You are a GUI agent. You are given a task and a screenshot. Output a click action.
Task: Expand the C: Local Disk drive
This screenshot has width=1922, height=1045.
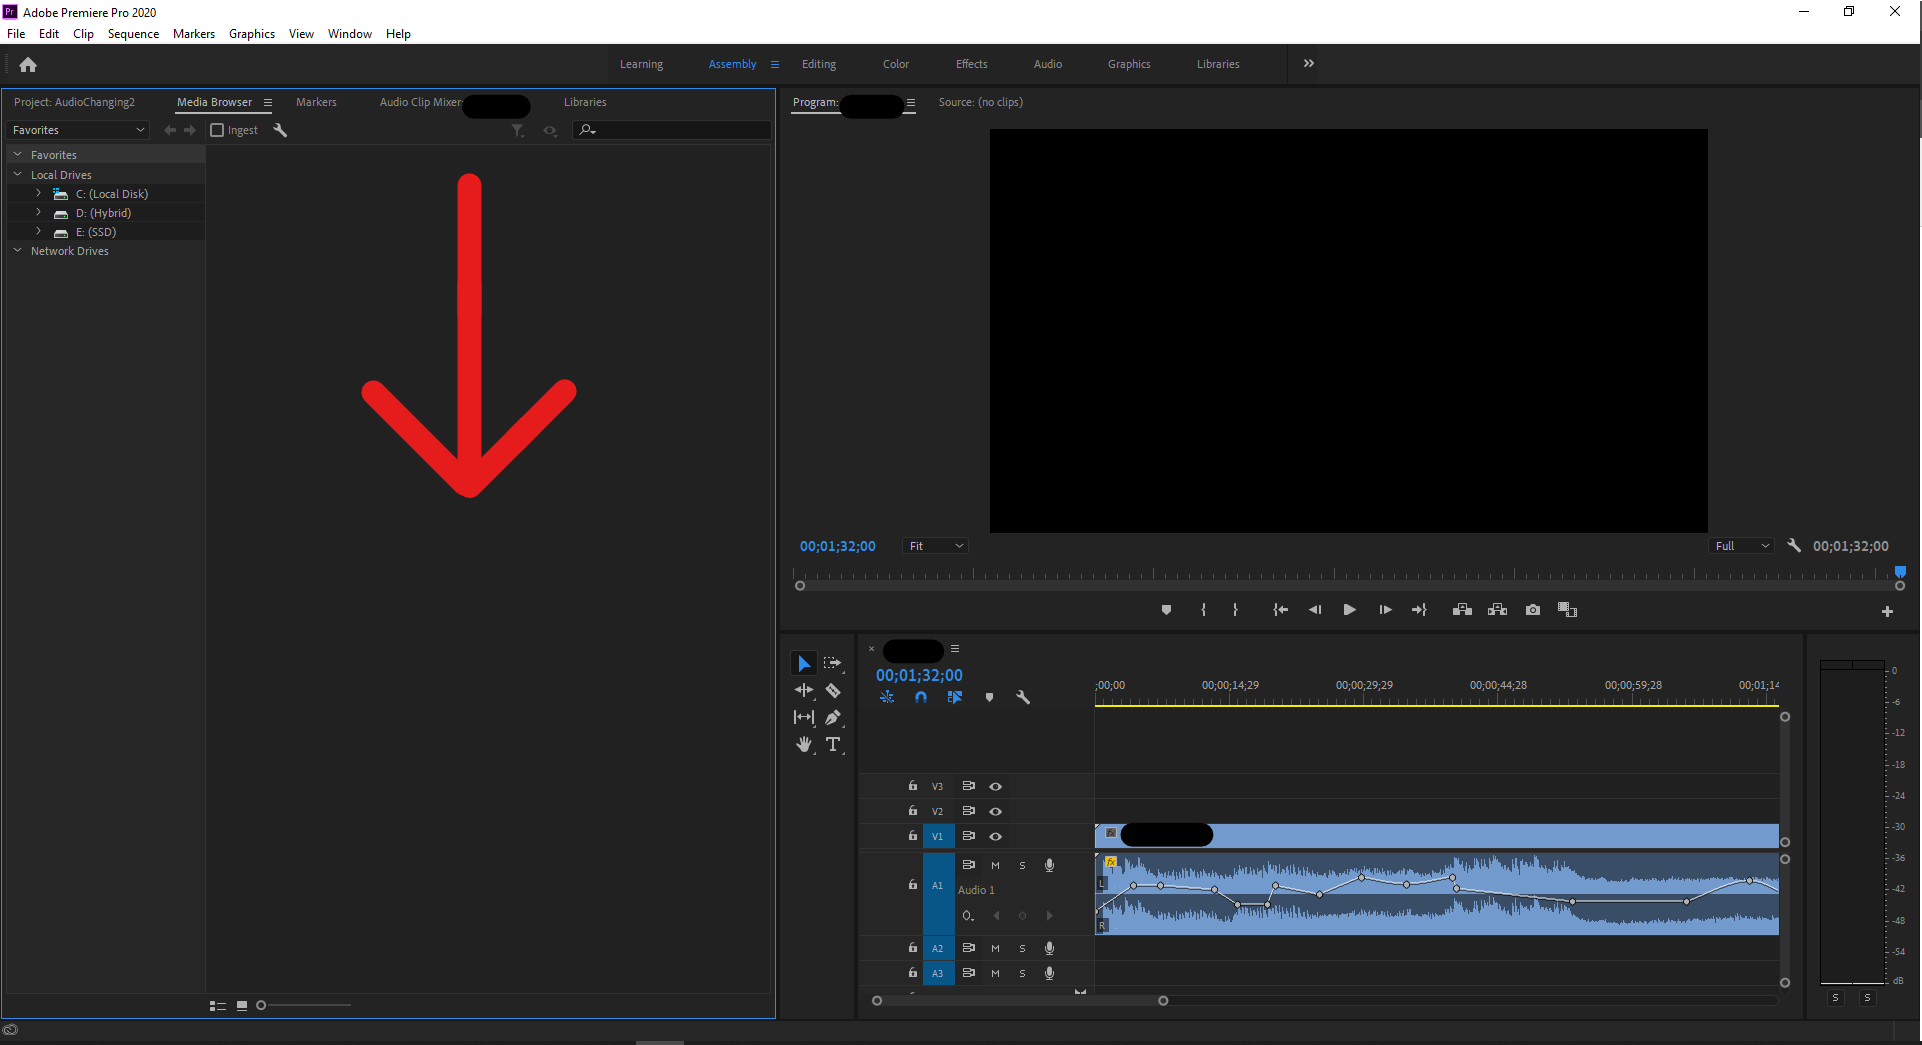pyautogui.click(x=38, y=193)
